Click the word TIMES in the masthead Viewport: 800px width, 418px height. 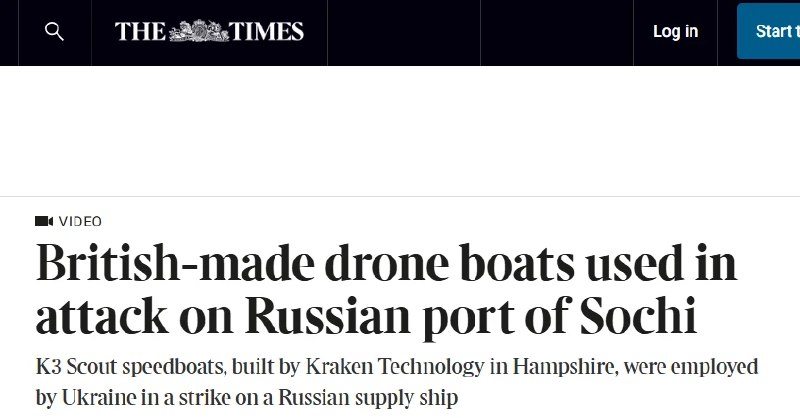pos(266,32)
